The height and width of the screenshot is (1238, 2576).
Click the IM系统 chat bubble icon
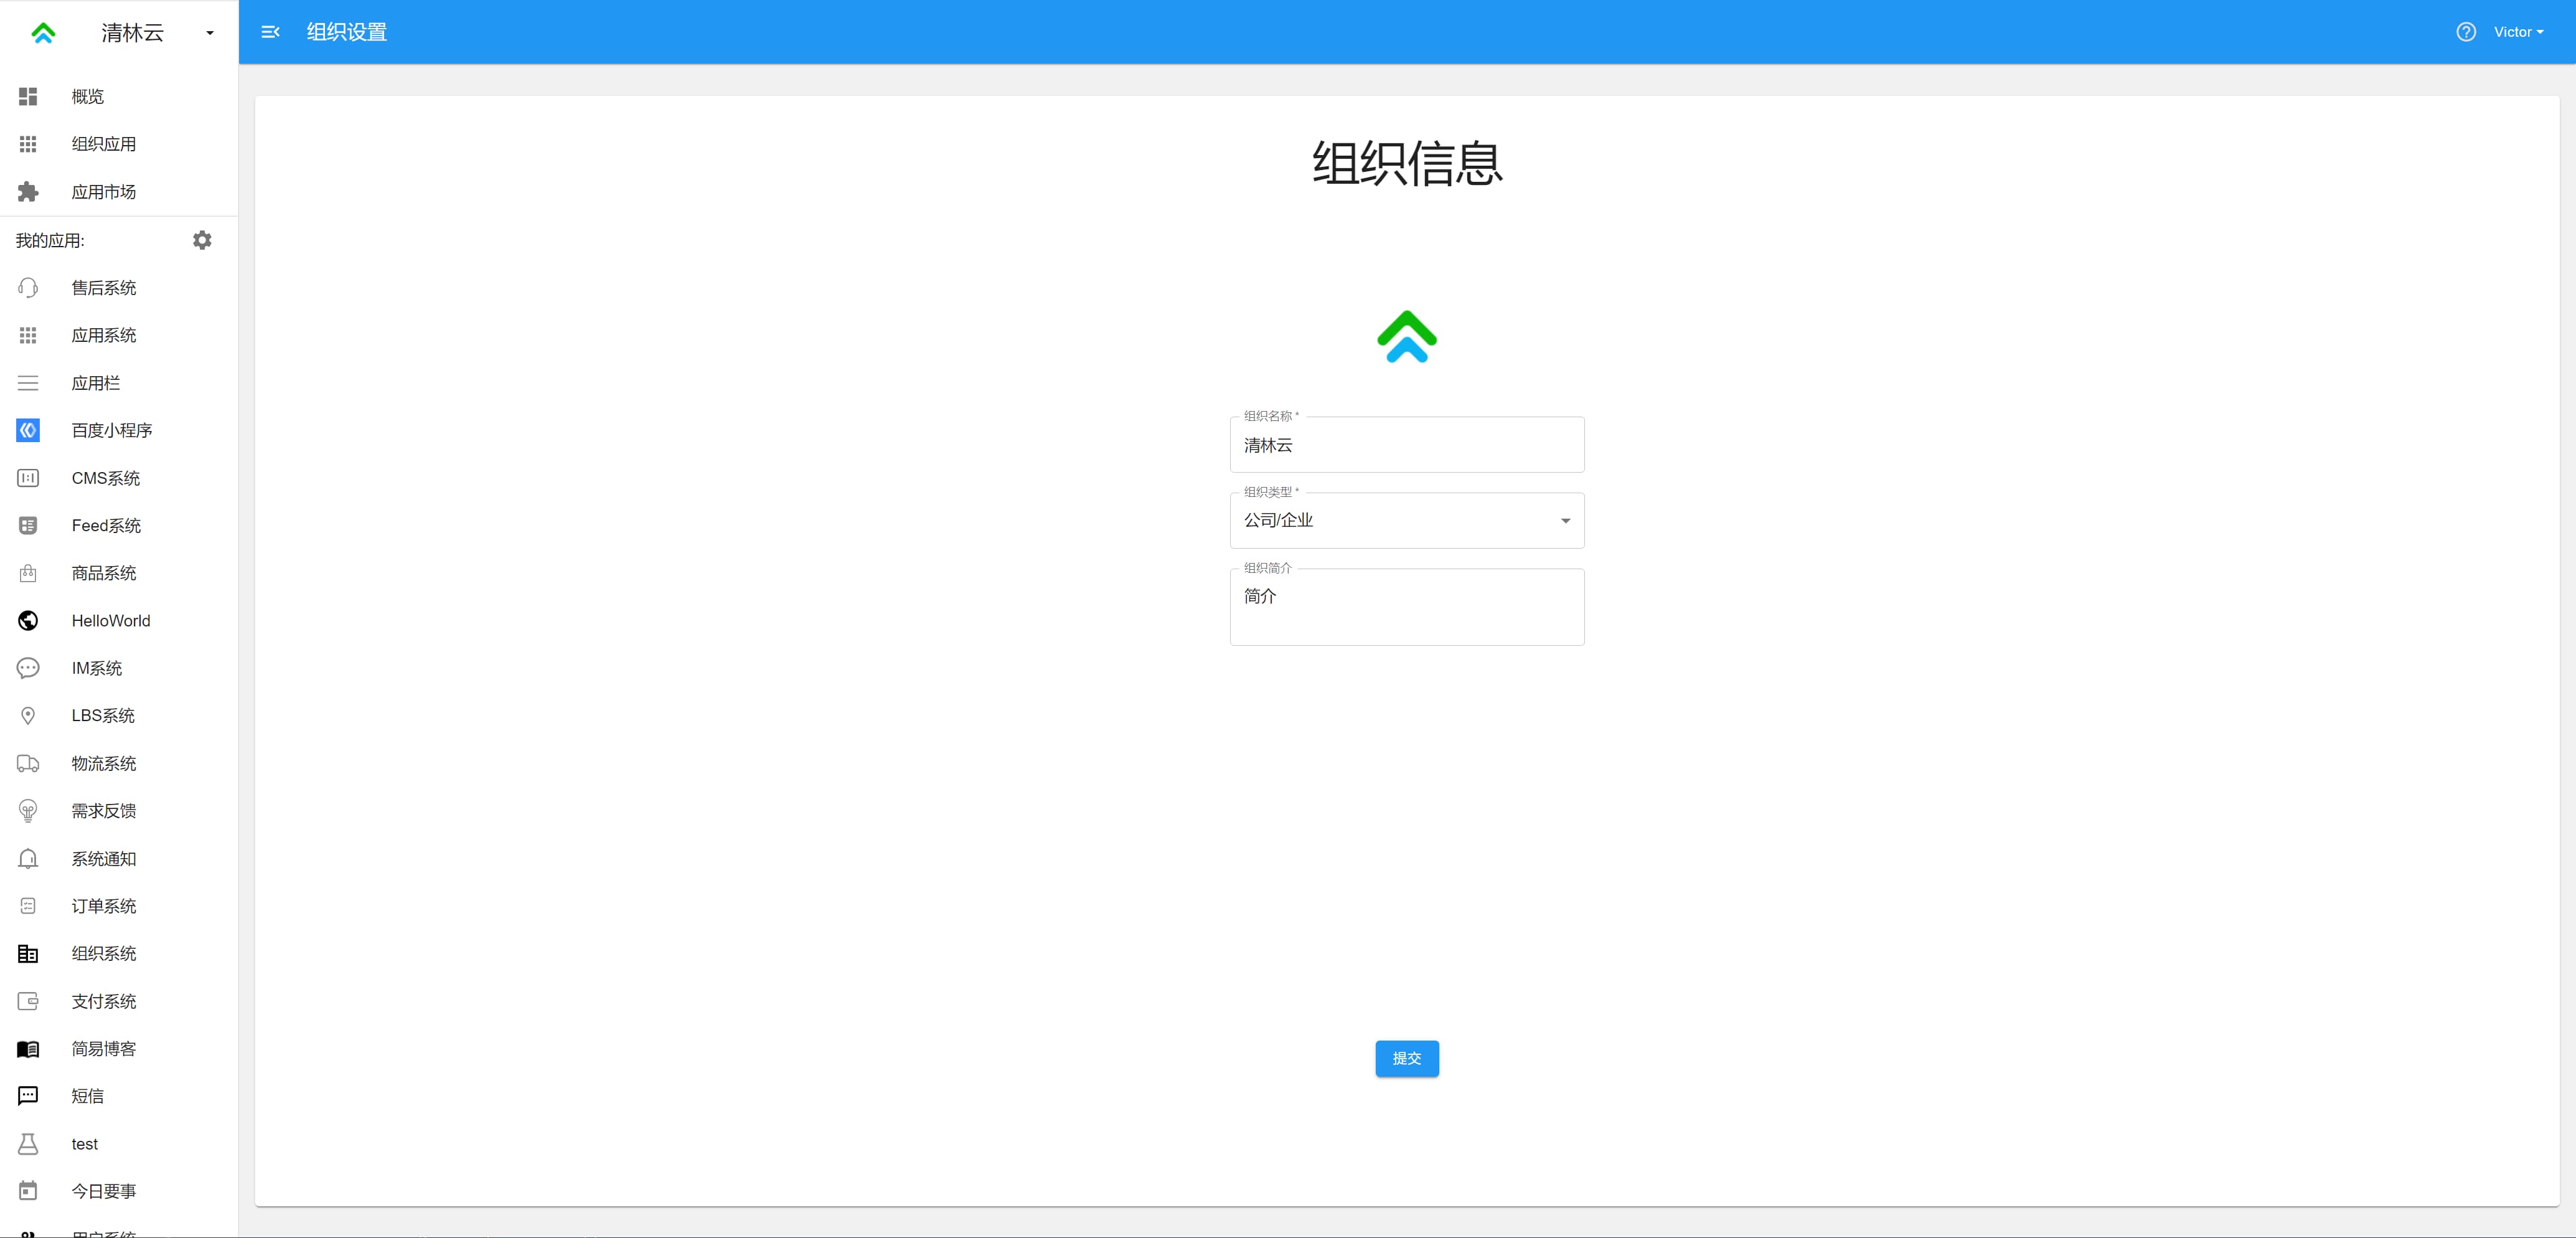(28, 668)
